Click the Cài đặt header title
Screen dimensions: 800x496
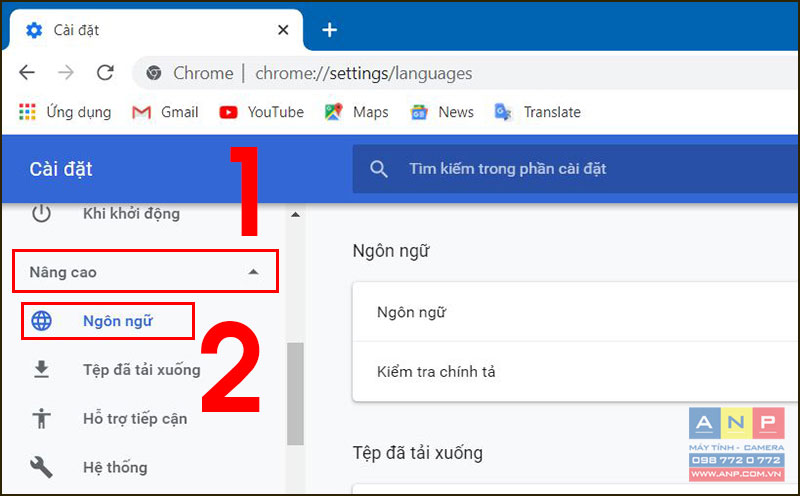tap(61, 169)
